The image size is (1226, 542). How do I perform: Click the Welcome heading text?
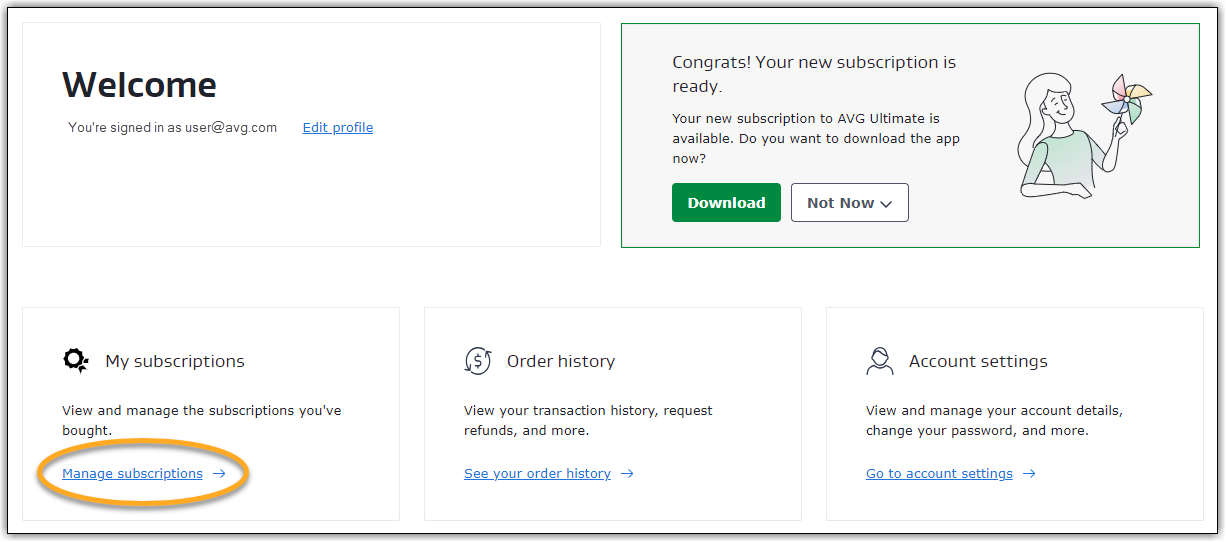point(139,85)
